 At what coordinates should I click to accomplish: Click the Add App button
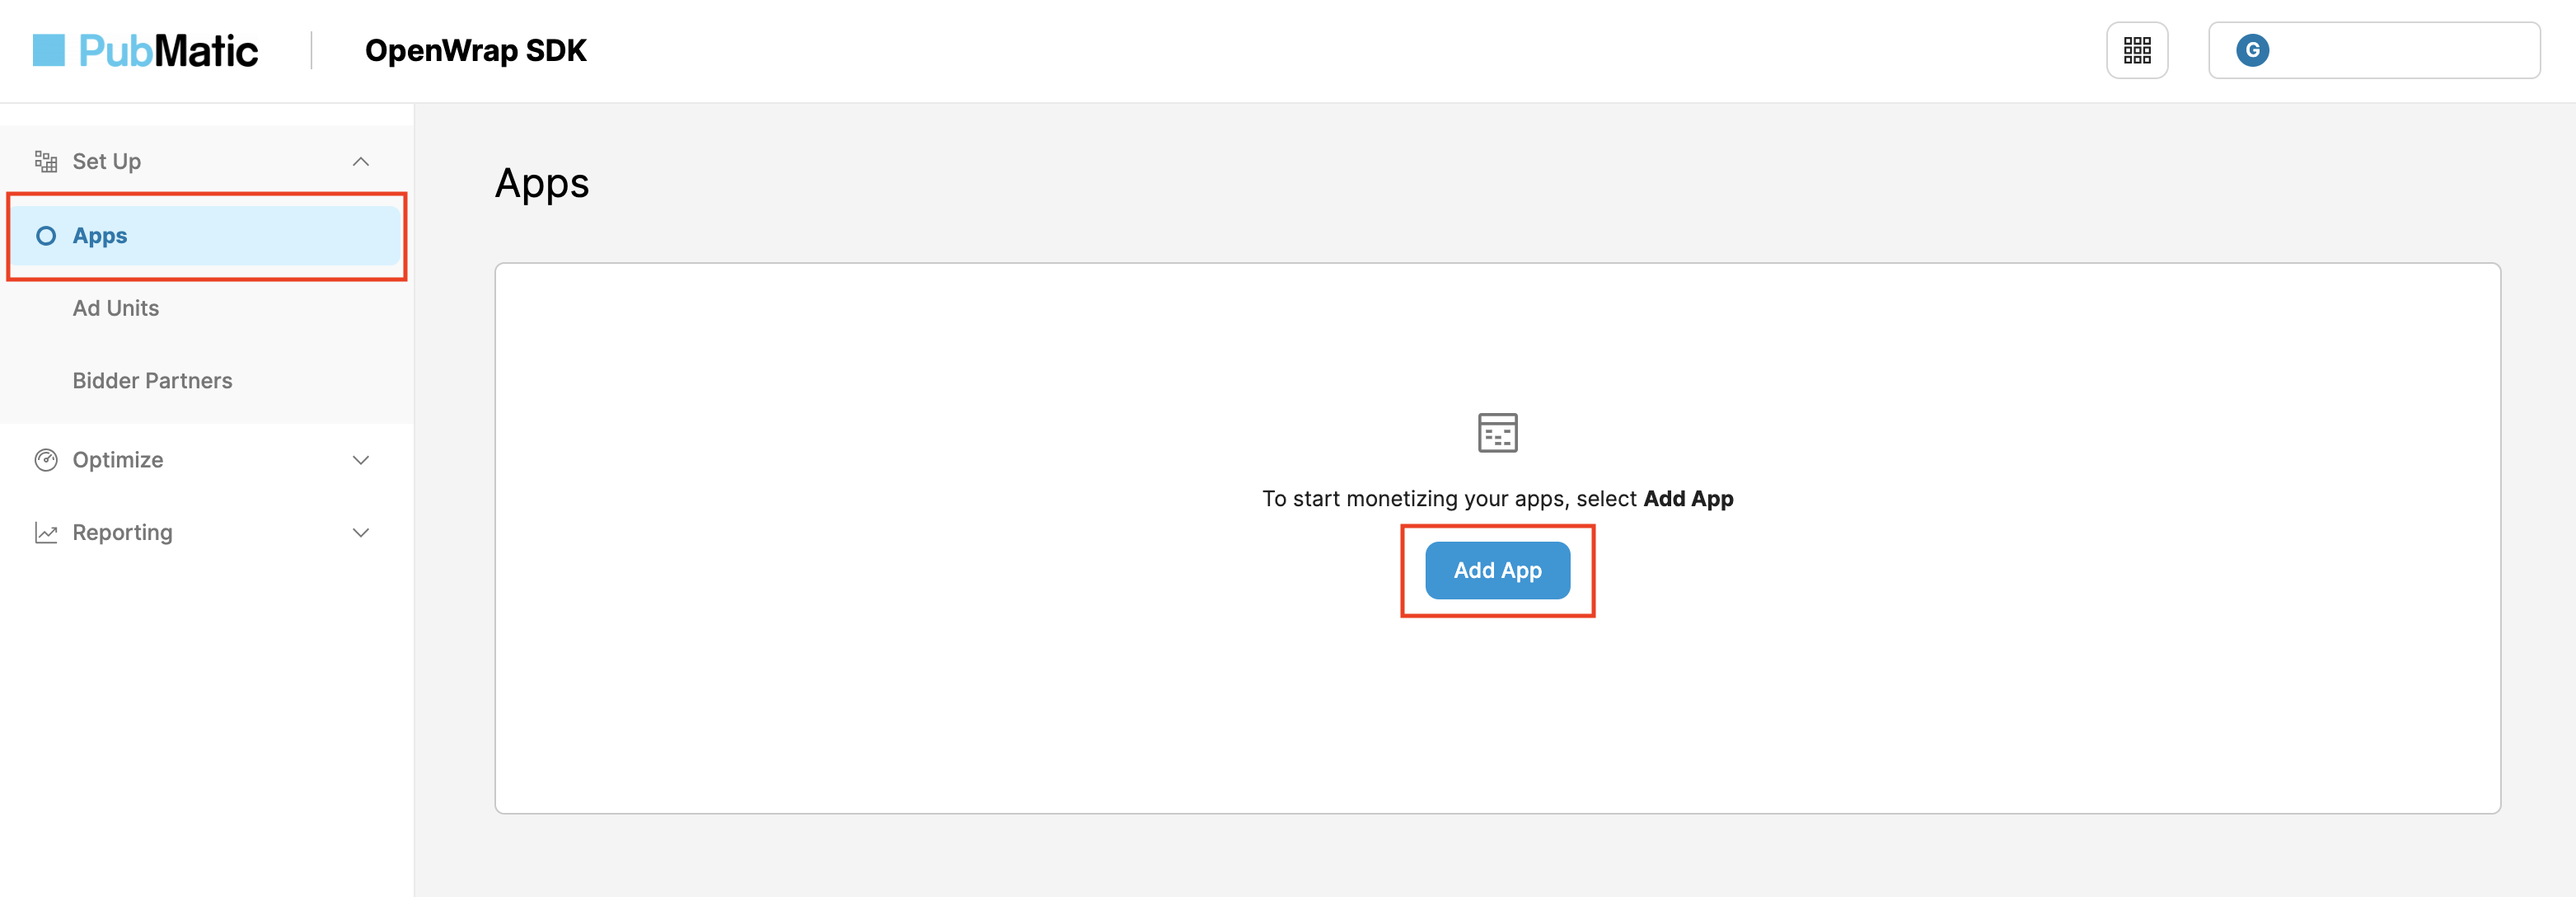(1497, 570)
